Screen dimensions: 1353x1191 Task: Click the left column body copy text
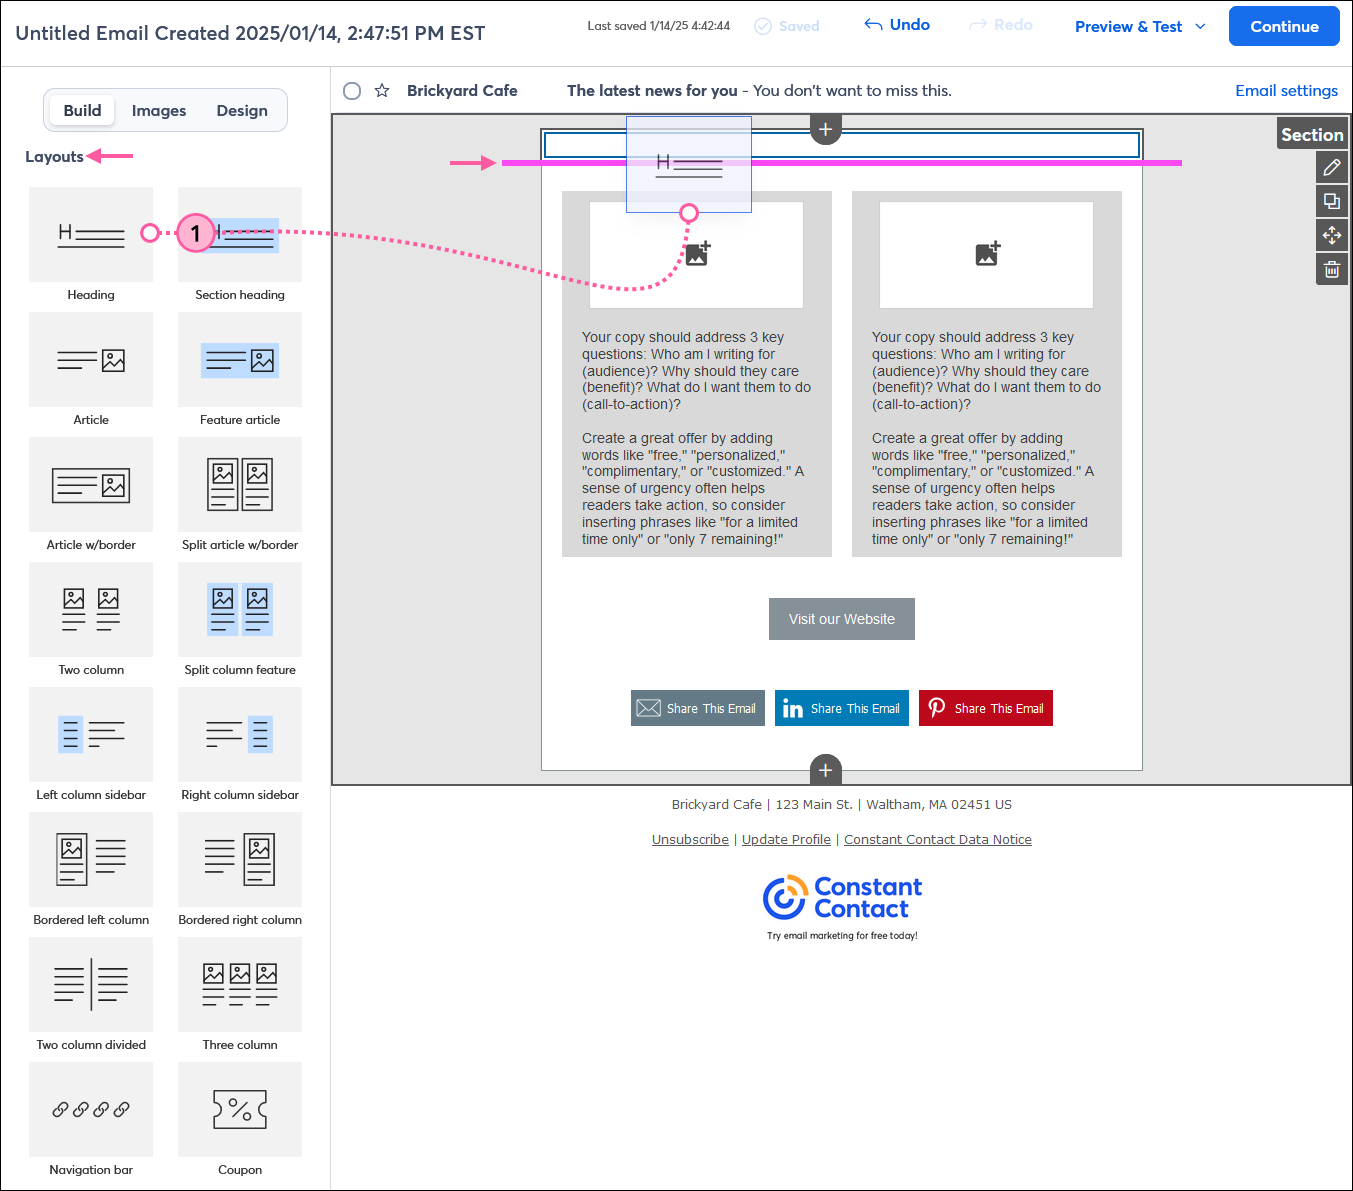point(697,438)
